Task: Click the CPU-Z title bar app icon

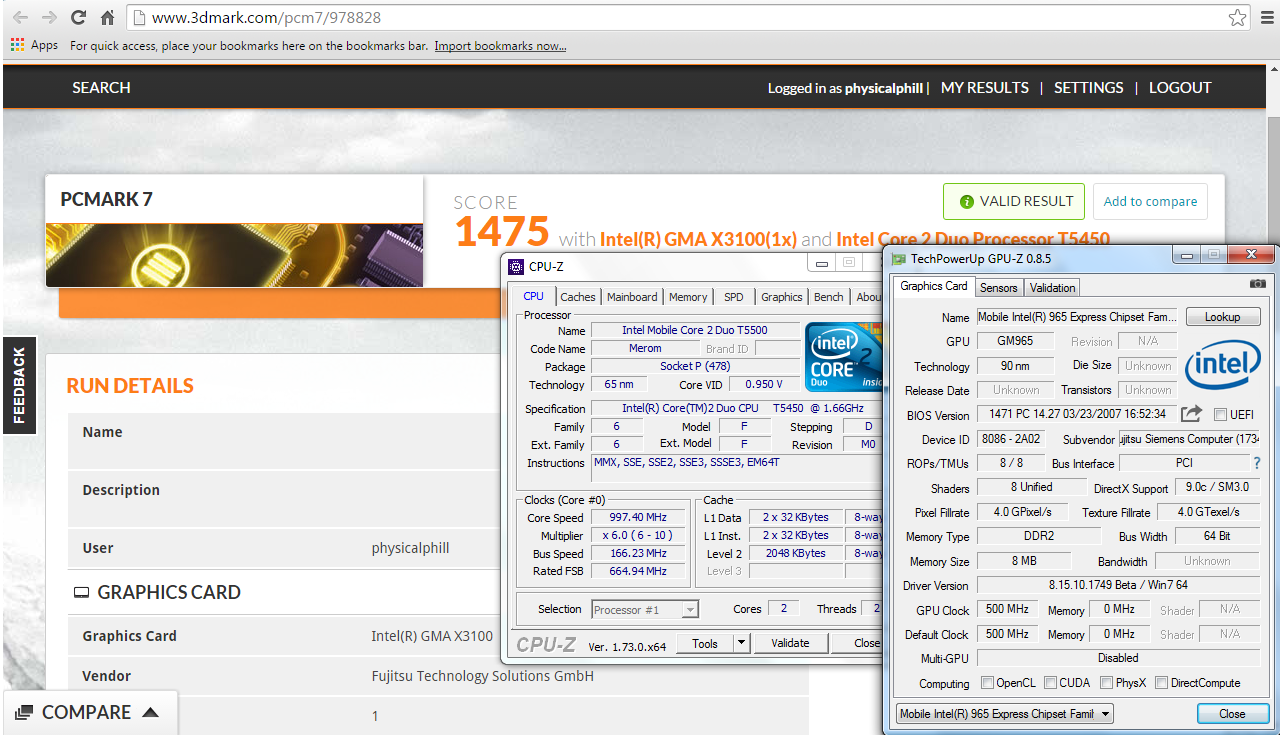Action: 516,266
